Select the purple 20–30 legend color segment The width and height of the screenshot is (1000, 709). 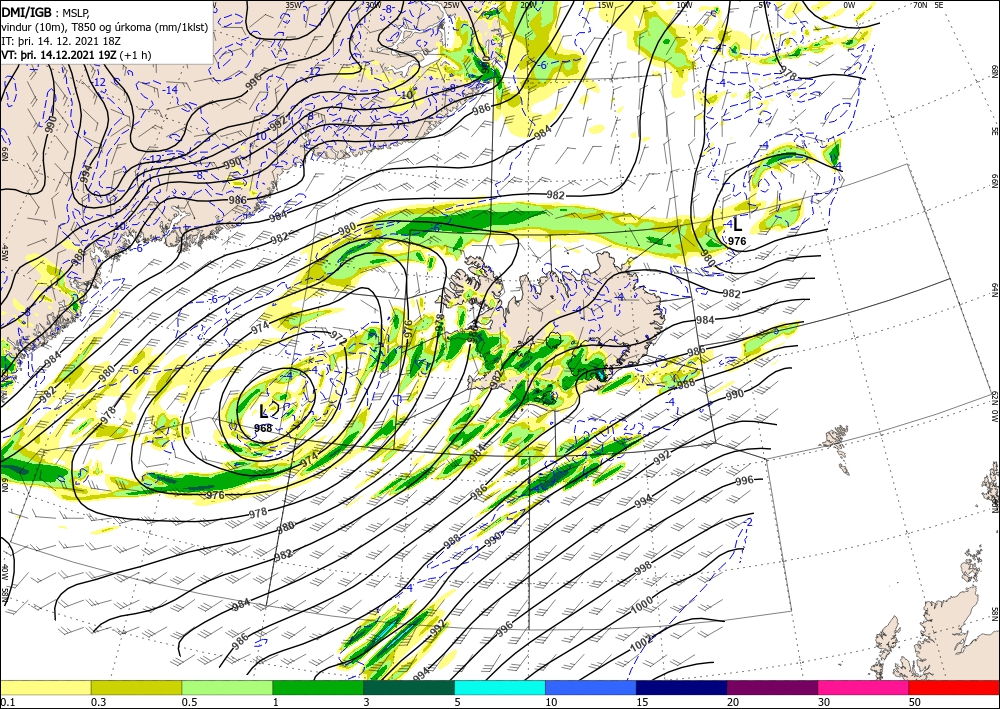click(x=772, y=687)
